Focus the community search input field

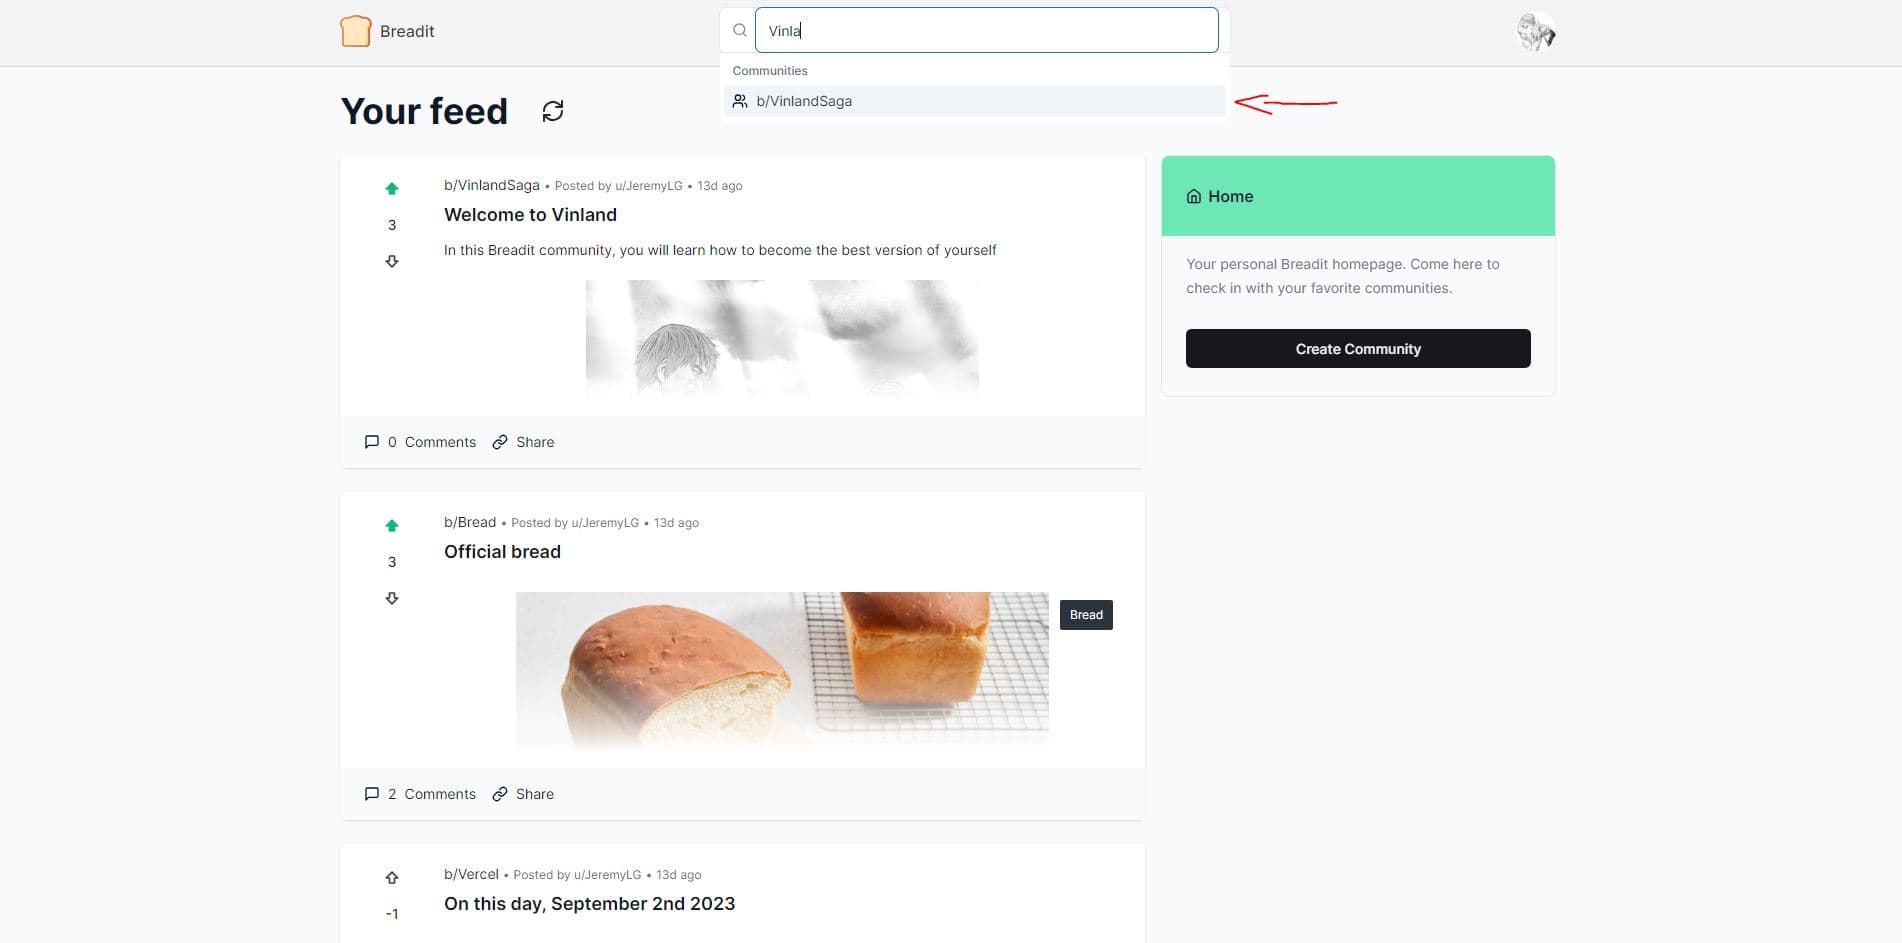tap(986, 31)
